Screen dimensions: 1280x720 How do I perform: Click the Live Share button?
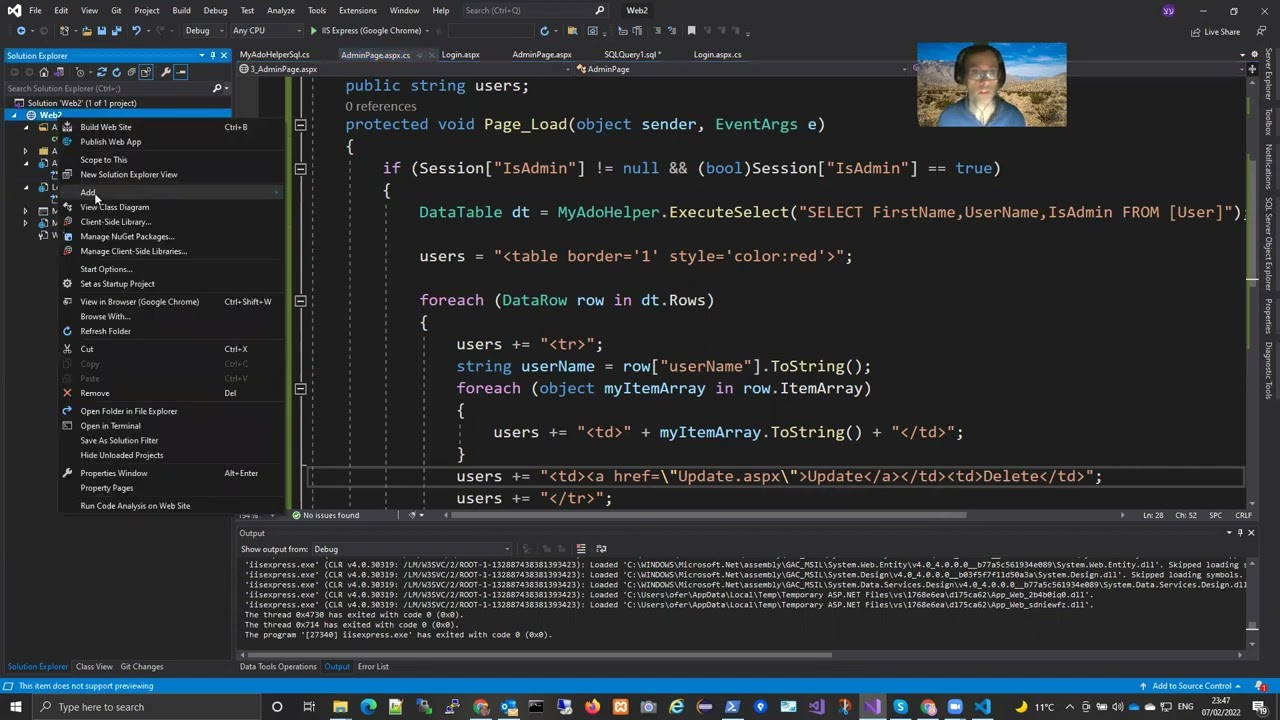click(x=1215, y=31)
